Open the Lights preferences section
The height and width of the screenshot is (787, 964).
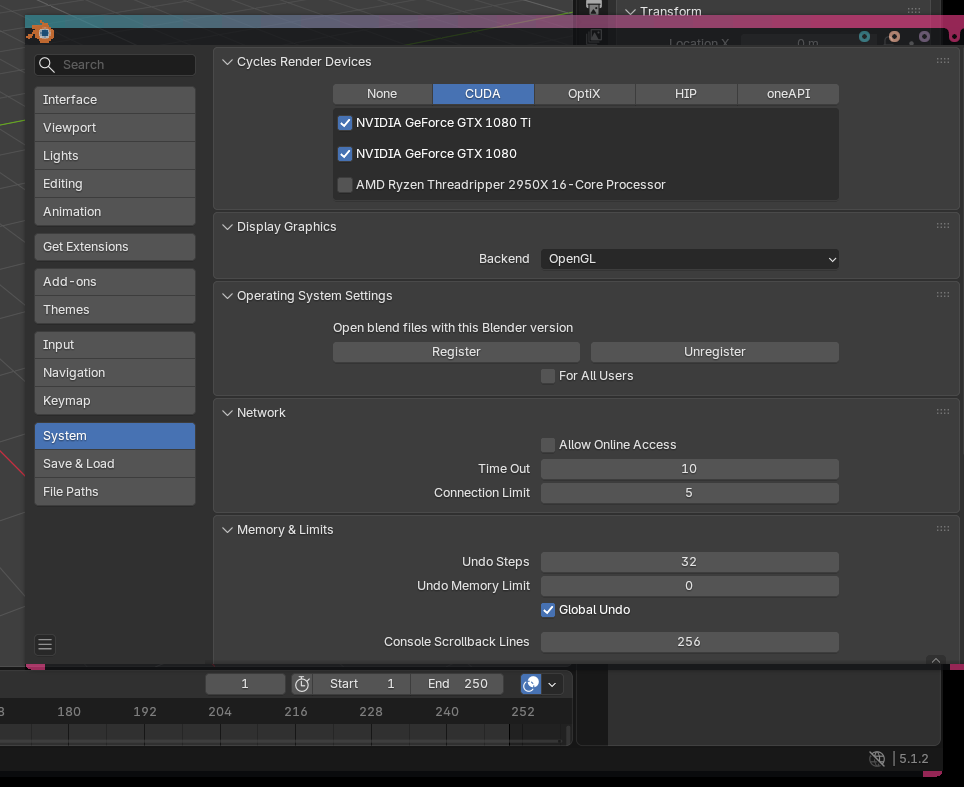[115, 156]
